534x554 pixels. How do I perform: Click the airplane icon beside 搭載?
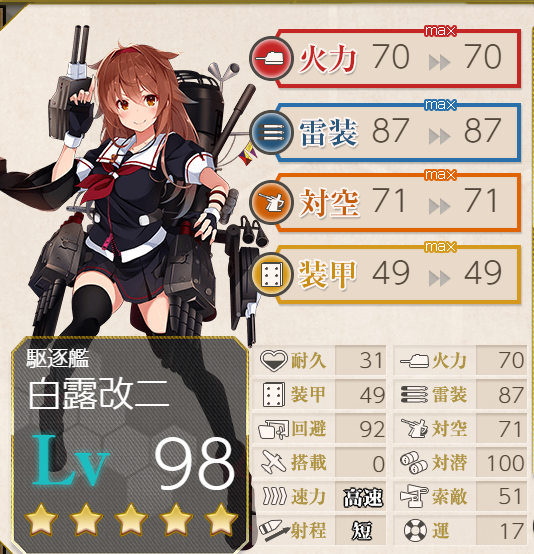tap(274, 462)
